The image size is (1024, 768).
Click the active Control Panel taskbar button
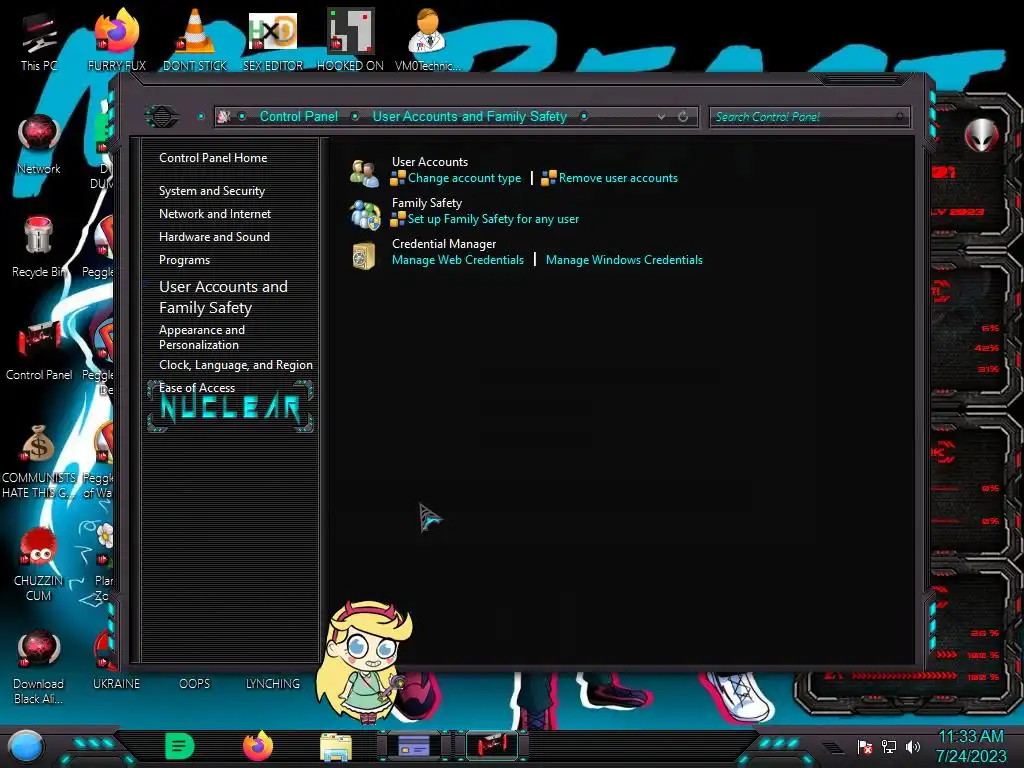coord(492,746)
